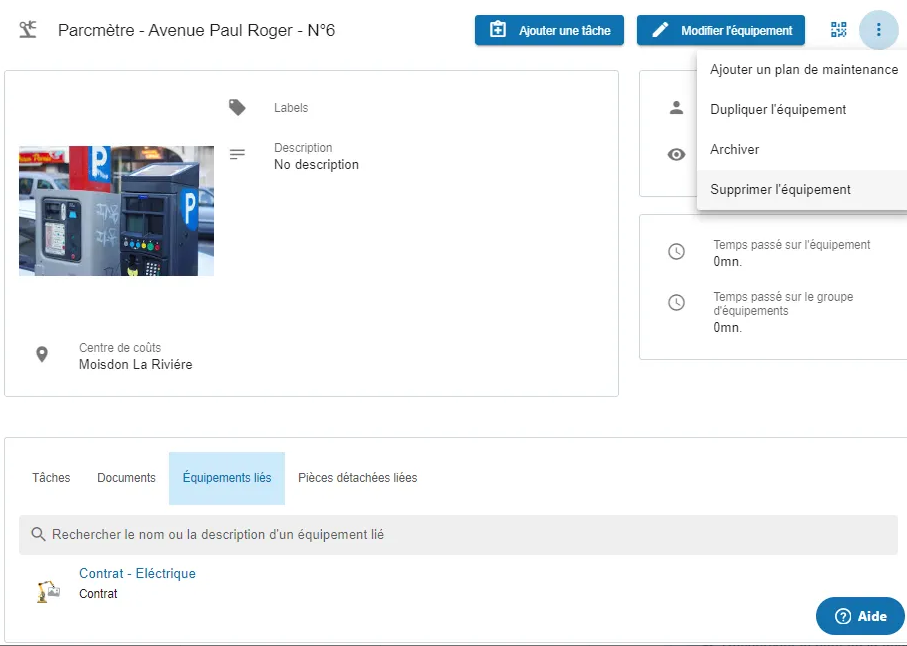Screen dimensions: 907x646
Task: Switch to the Tâches tab
Action: [x=51, y=478]
